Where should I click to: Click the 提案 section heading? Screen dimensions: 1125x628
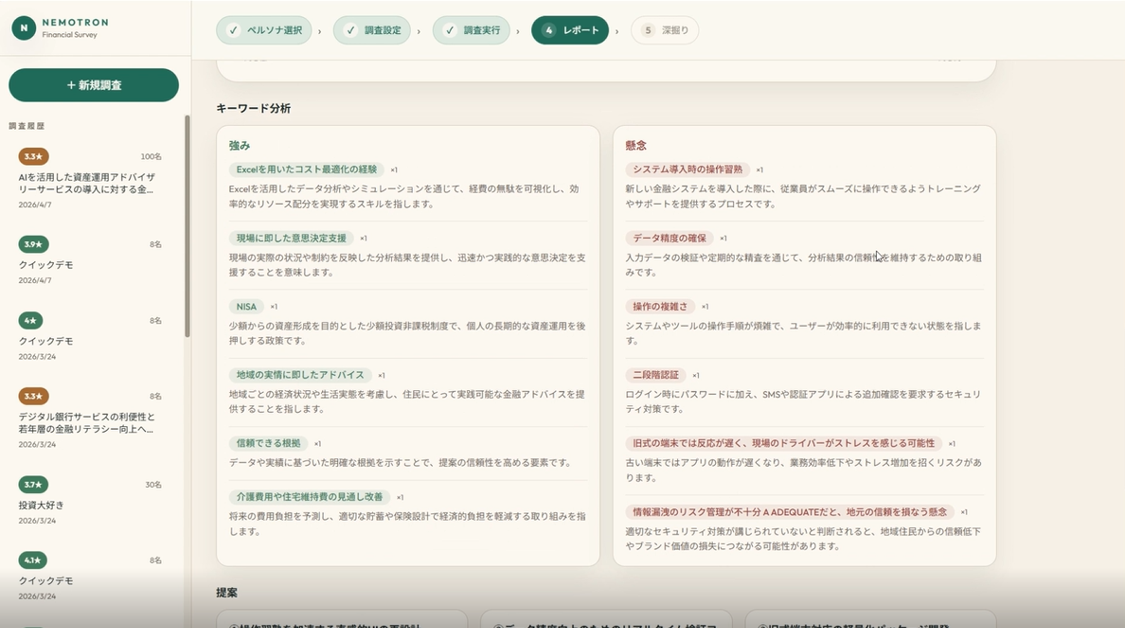pos(227,593)
